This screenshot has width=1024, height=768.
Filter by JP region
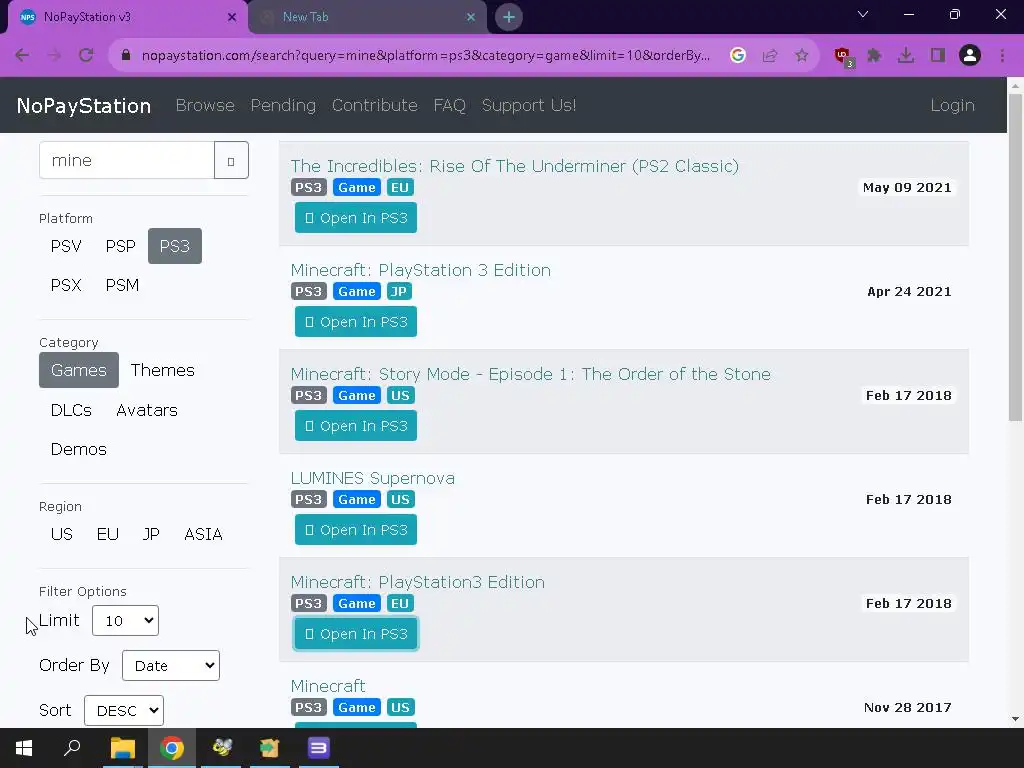(x=151, y=534)
